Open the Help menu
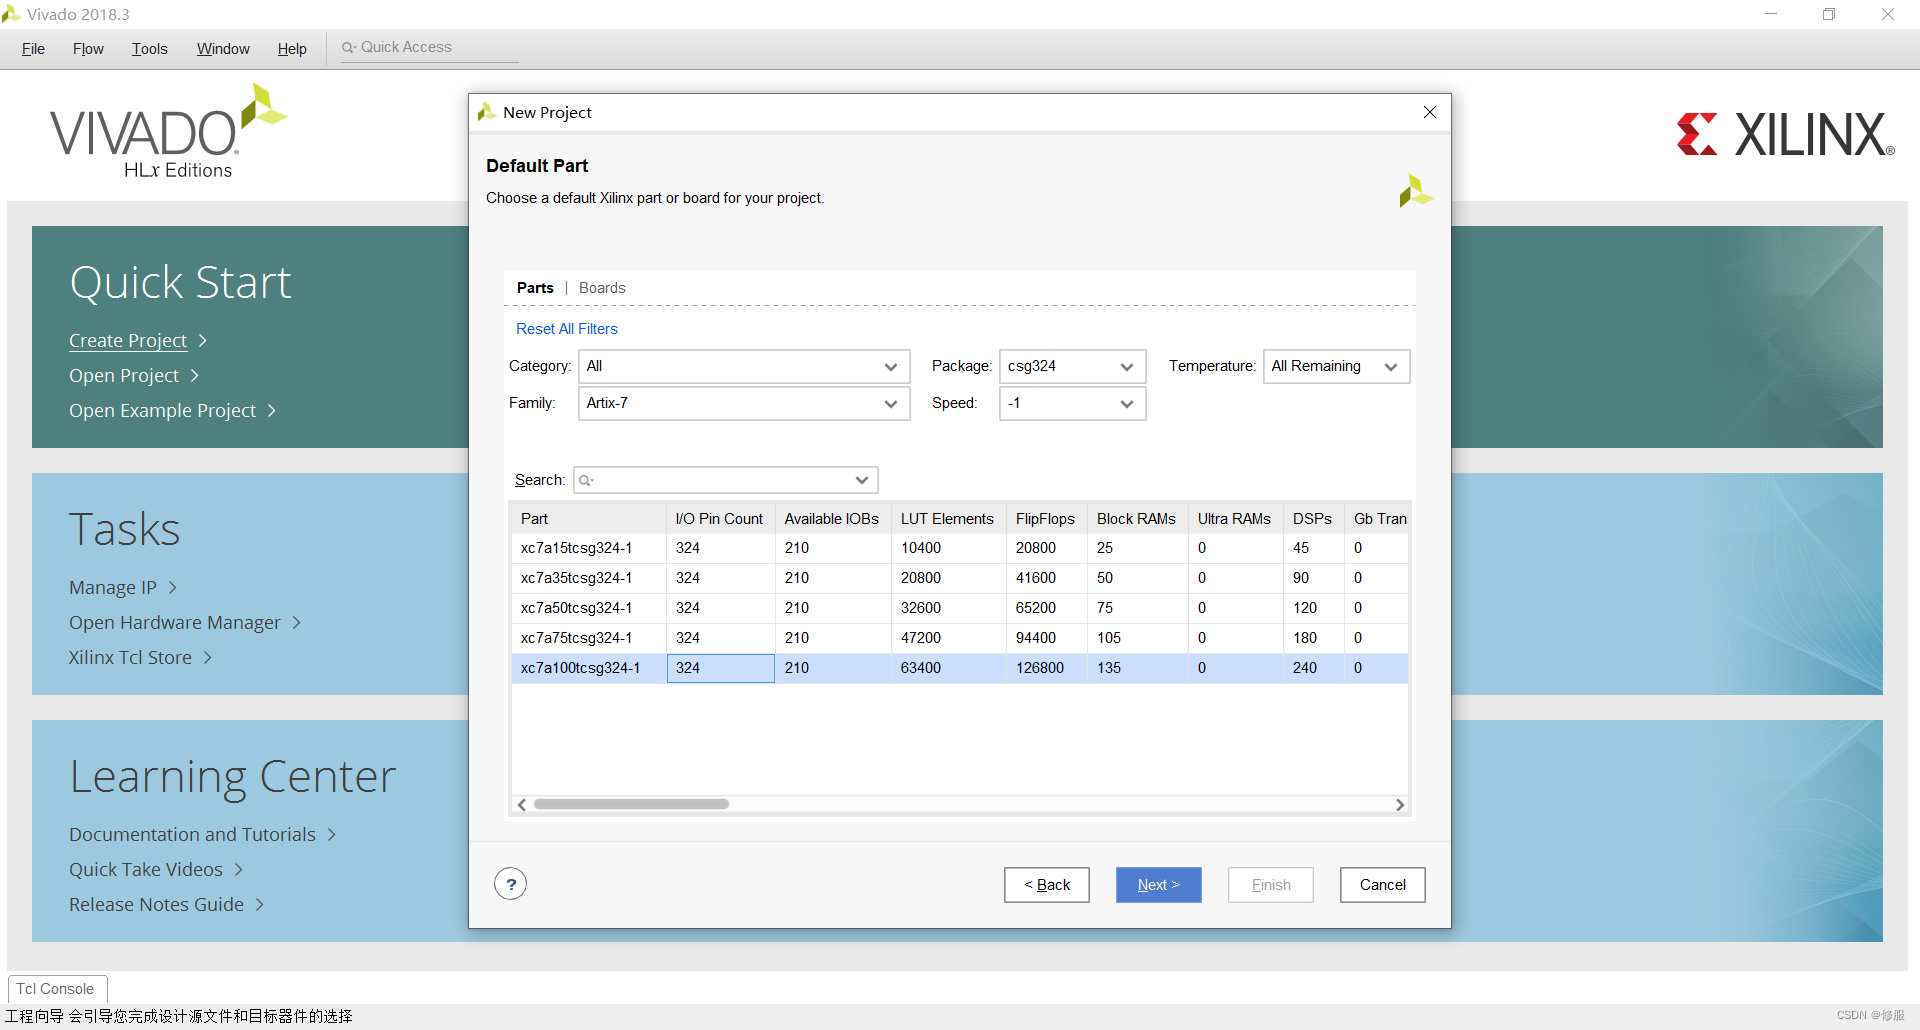This screenshot has height=1030, width=1920. (292, 49)
